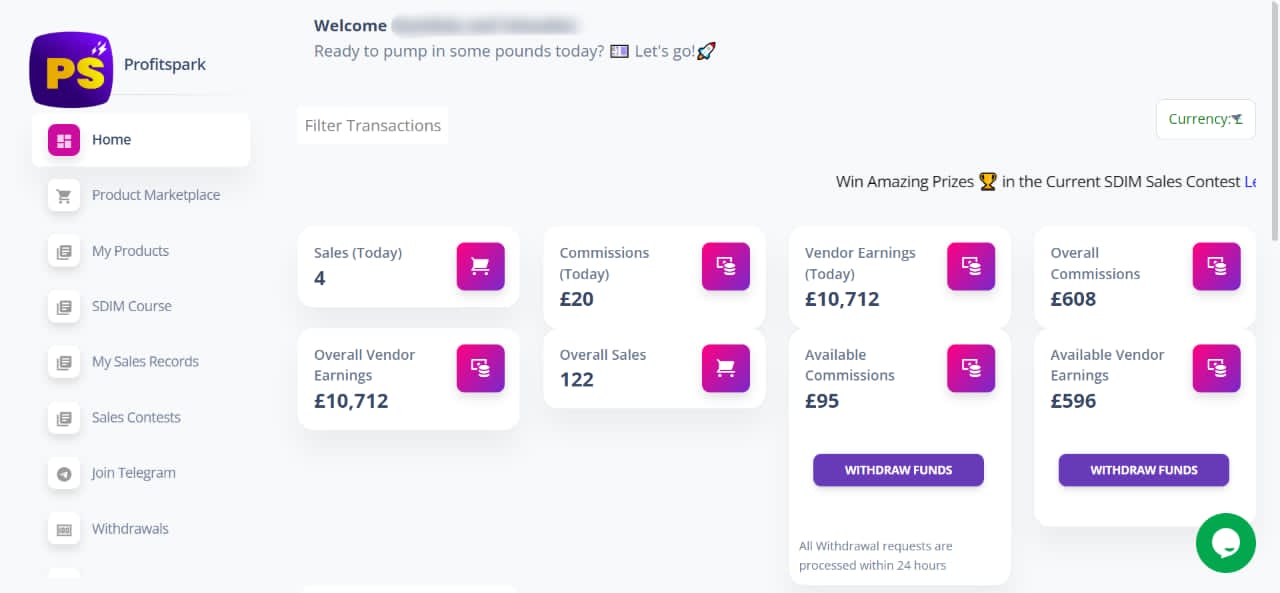The width and height of the screenshot is (1280, 593).
Task: Click the Withdrawals sidebar icon
Action: pos(64,529)
